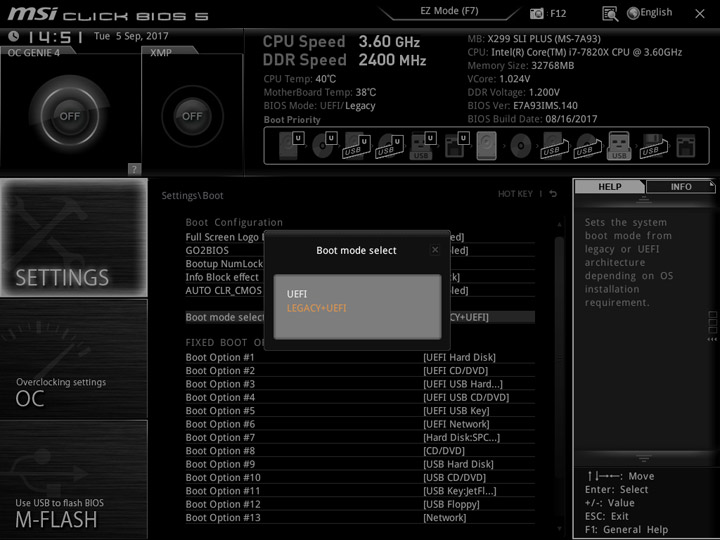Close the Boot mode select dialog

click(x=435, y=250)
